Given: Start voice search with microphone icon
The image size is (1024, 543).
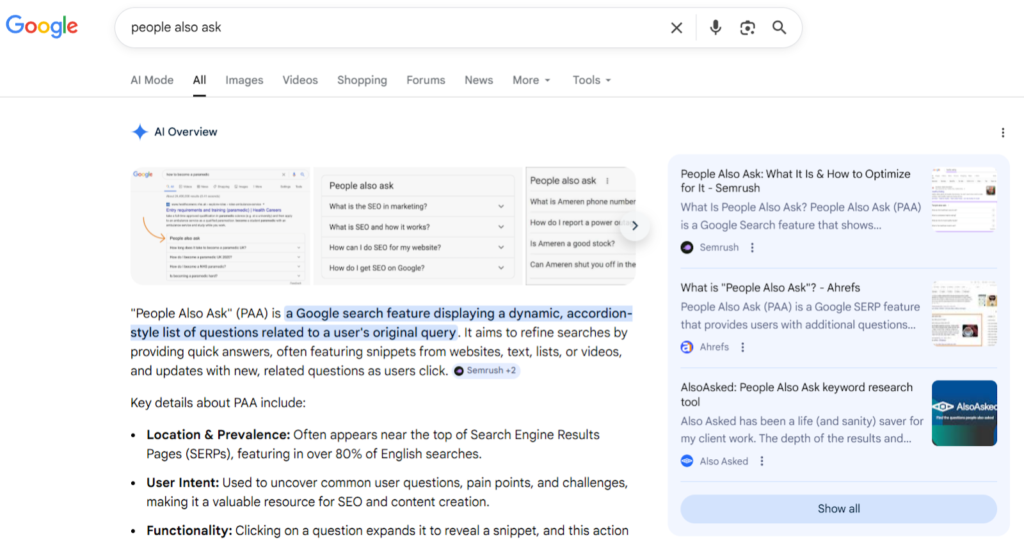Looking at the screenshot, I should (715, 28).
